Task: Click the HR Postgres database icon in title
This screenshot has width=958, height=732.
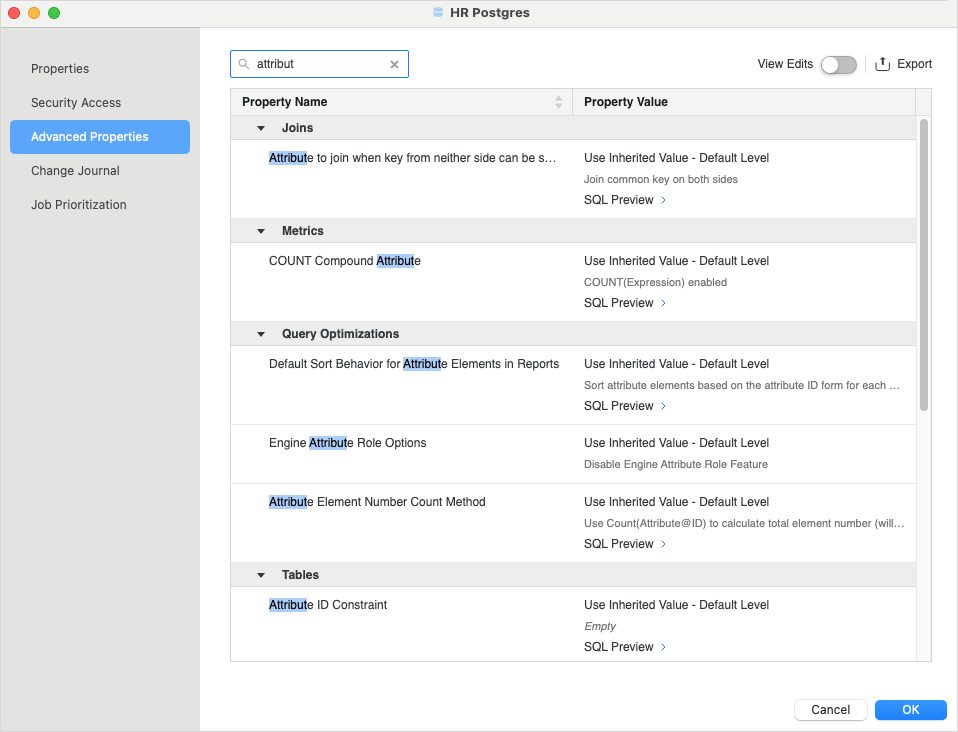Action: pyautogui.click(x=438, y=13)
